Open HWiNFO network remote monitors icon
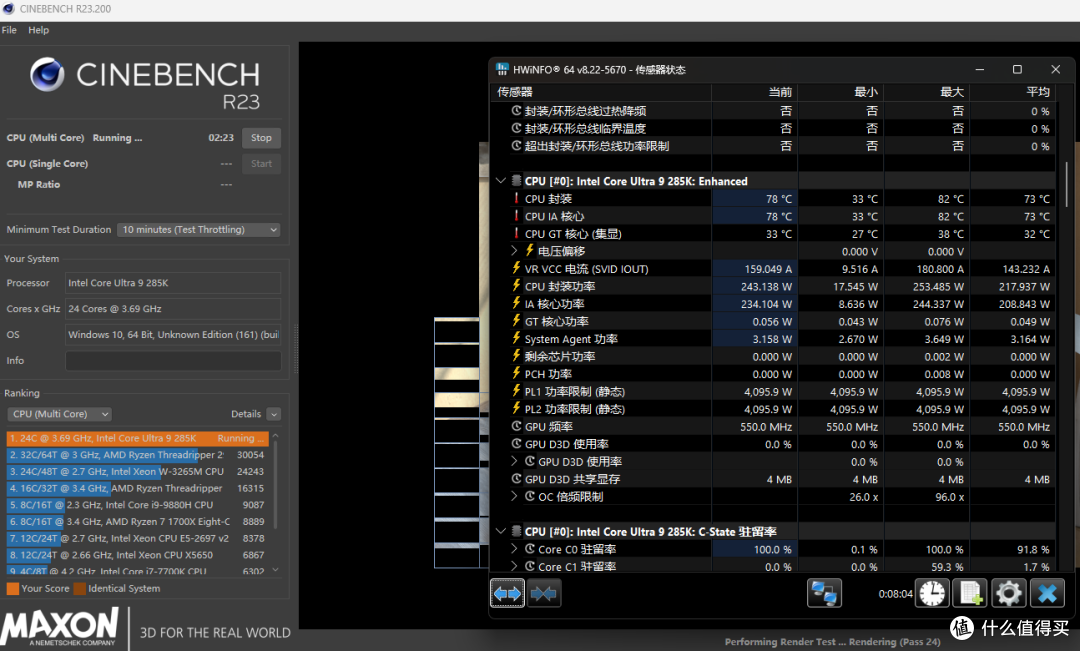 click(x=824, y=593)
